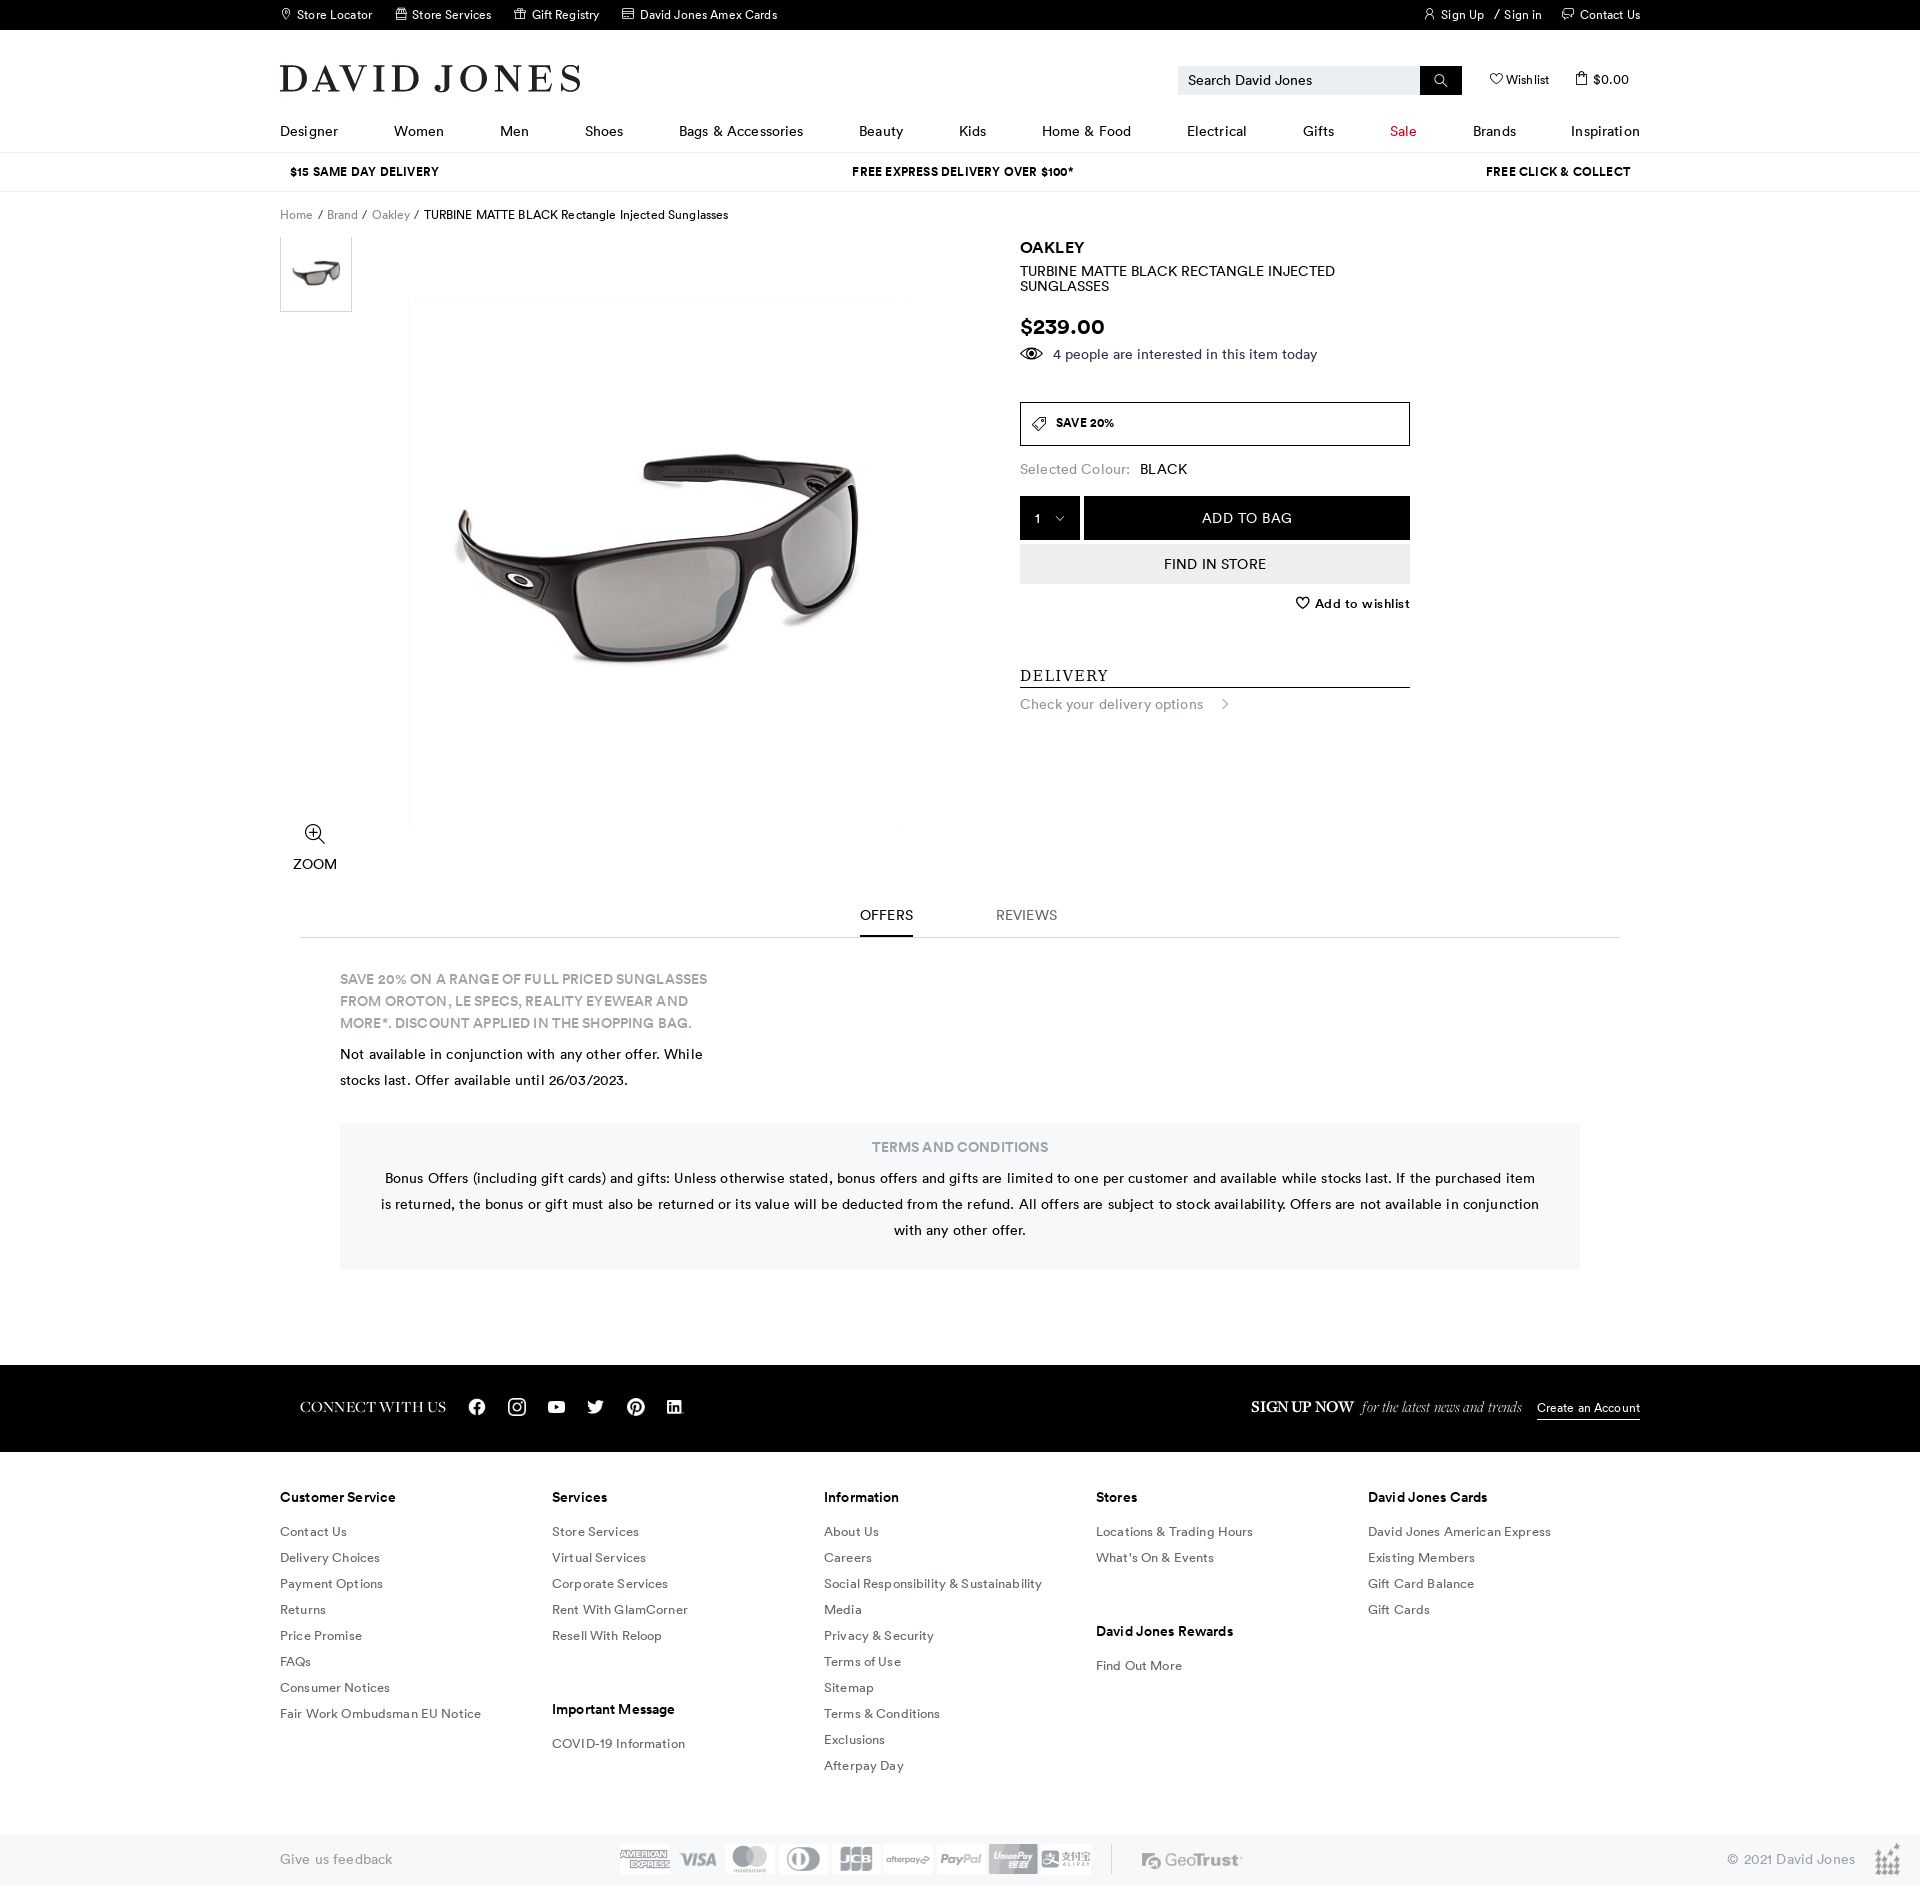The height and width of the screenshot is (1885, 1920).
Task: Click the Alipay payment icon
Action: [x=1066, y=1859]
